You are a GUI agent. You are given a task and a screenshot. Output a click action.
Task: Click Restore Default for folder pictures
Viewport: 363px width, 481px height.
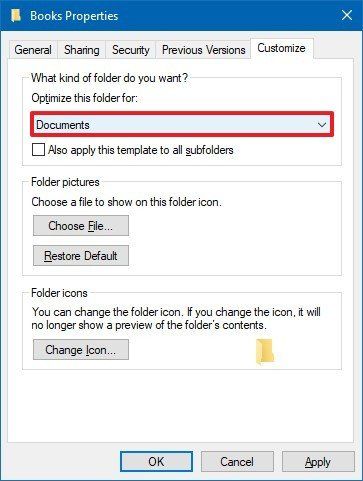tap(81, 256)
